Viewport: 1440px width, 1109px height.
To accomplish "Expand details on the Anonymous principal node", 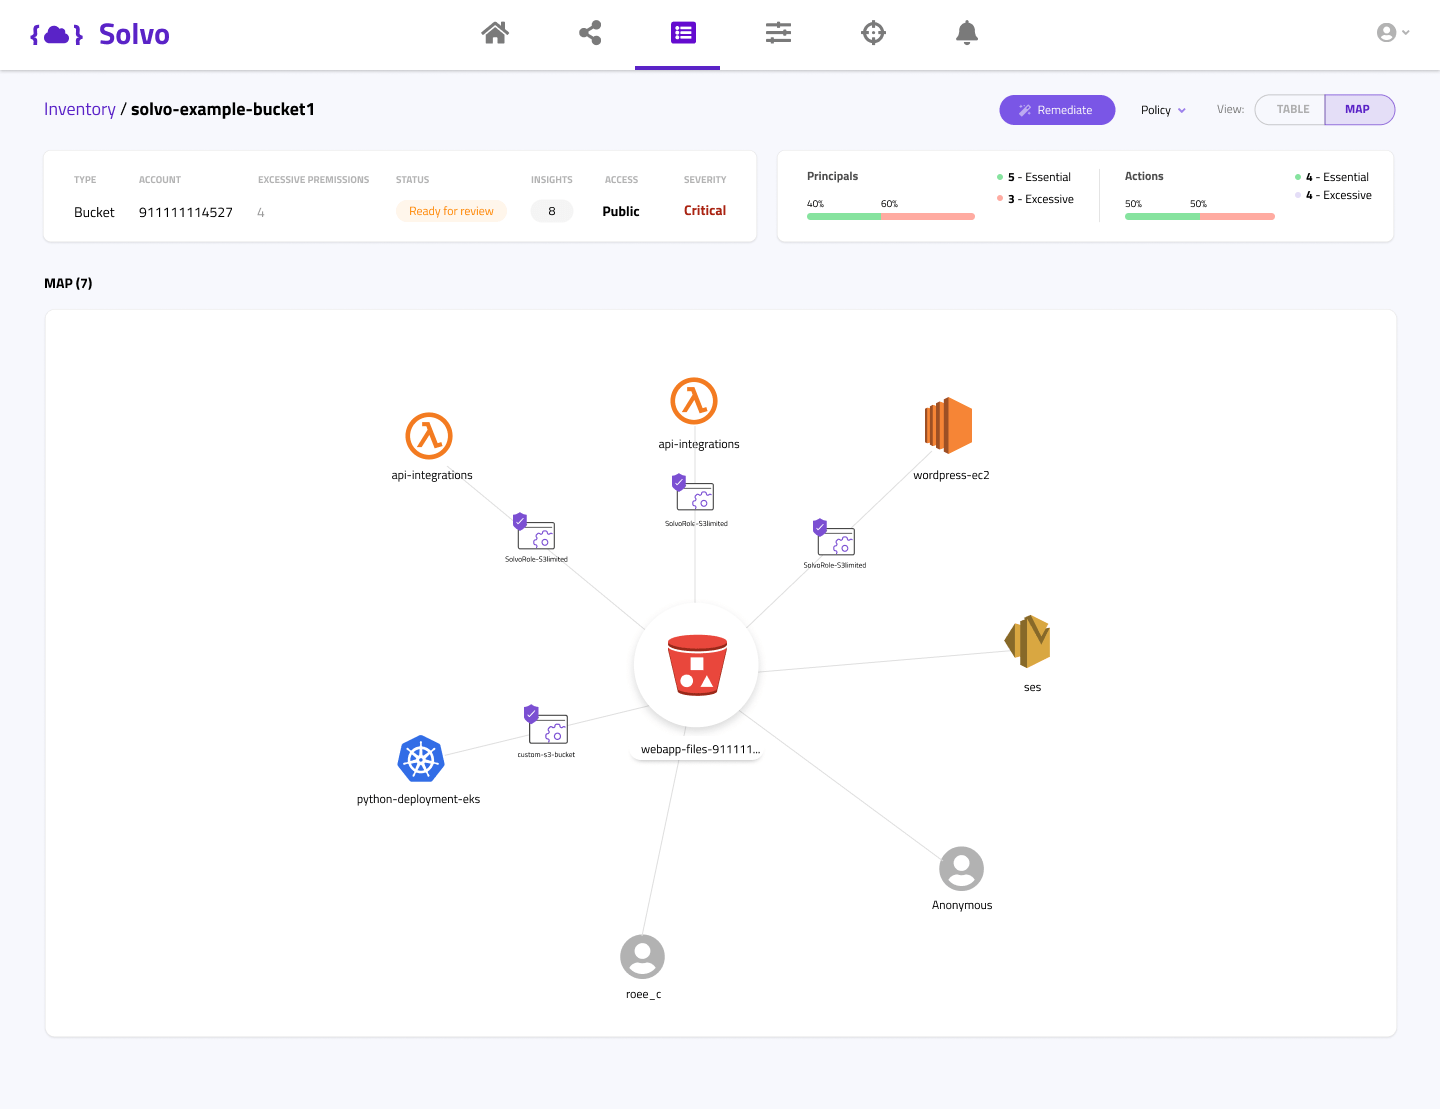I will tap(961, 868).
